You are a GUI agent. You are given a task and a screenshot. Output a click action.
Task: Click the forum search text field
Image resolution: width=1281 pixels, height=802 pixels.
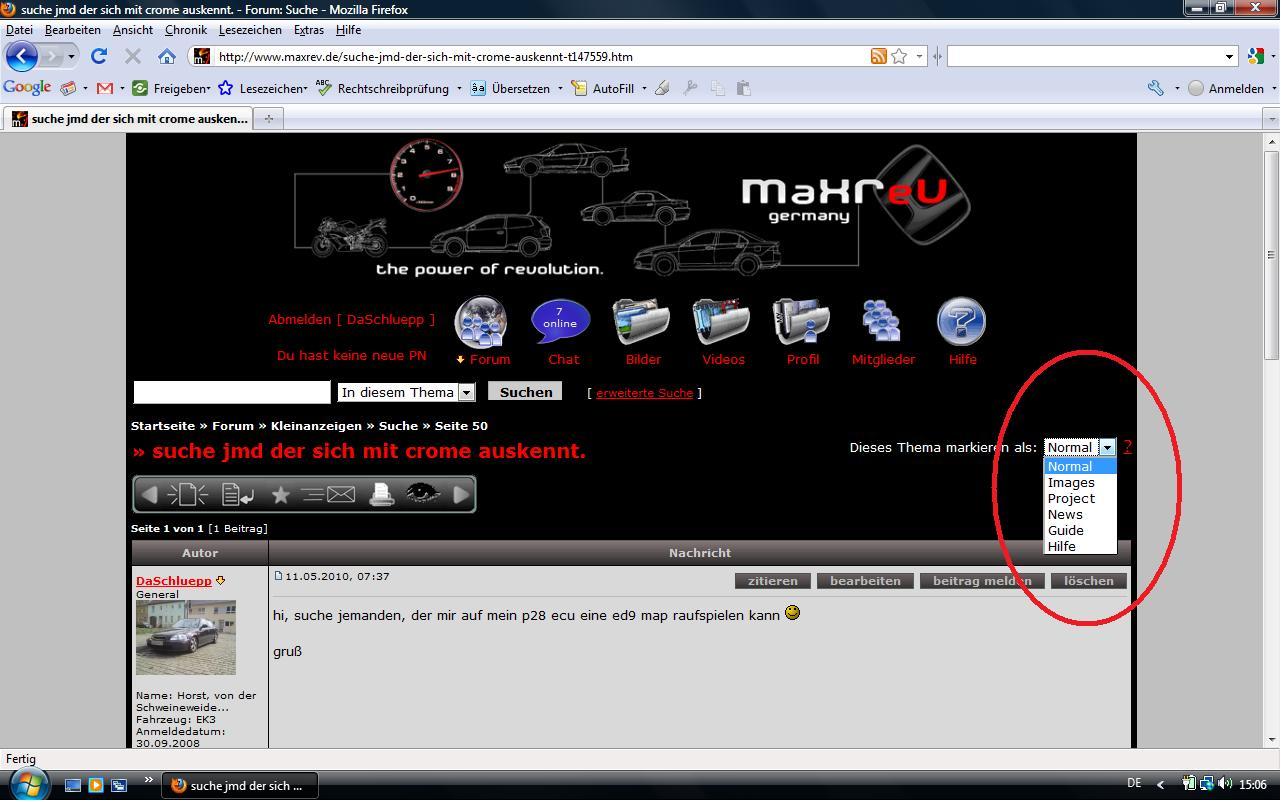pyautogui.click(x=232, y=393)
